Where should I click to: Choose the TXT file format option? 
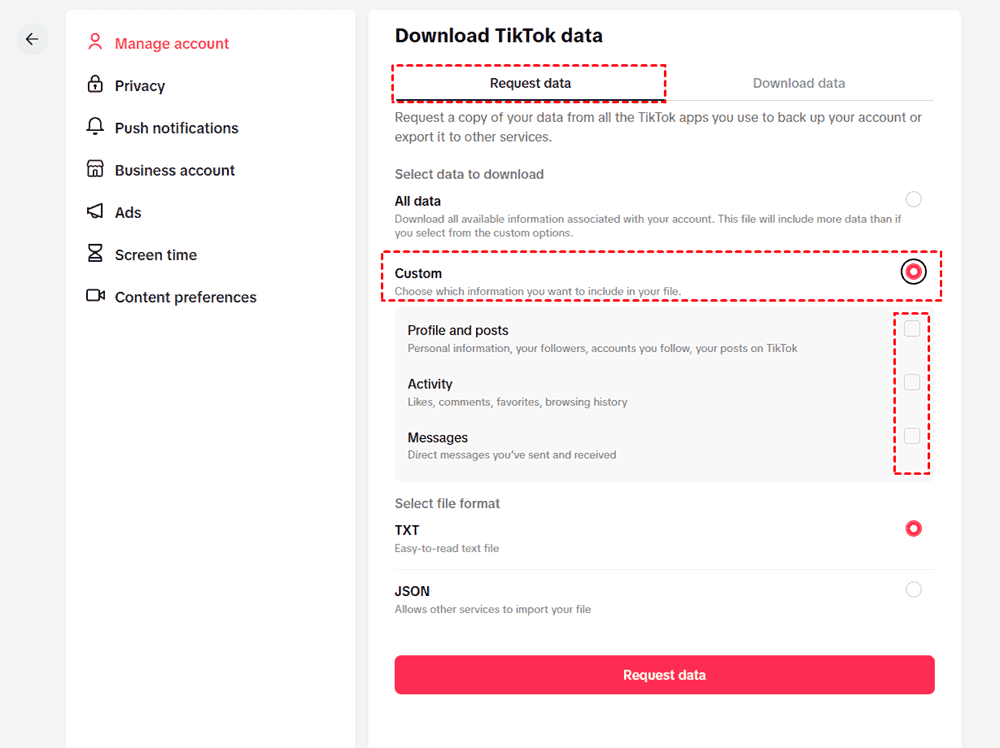[913, 528]
